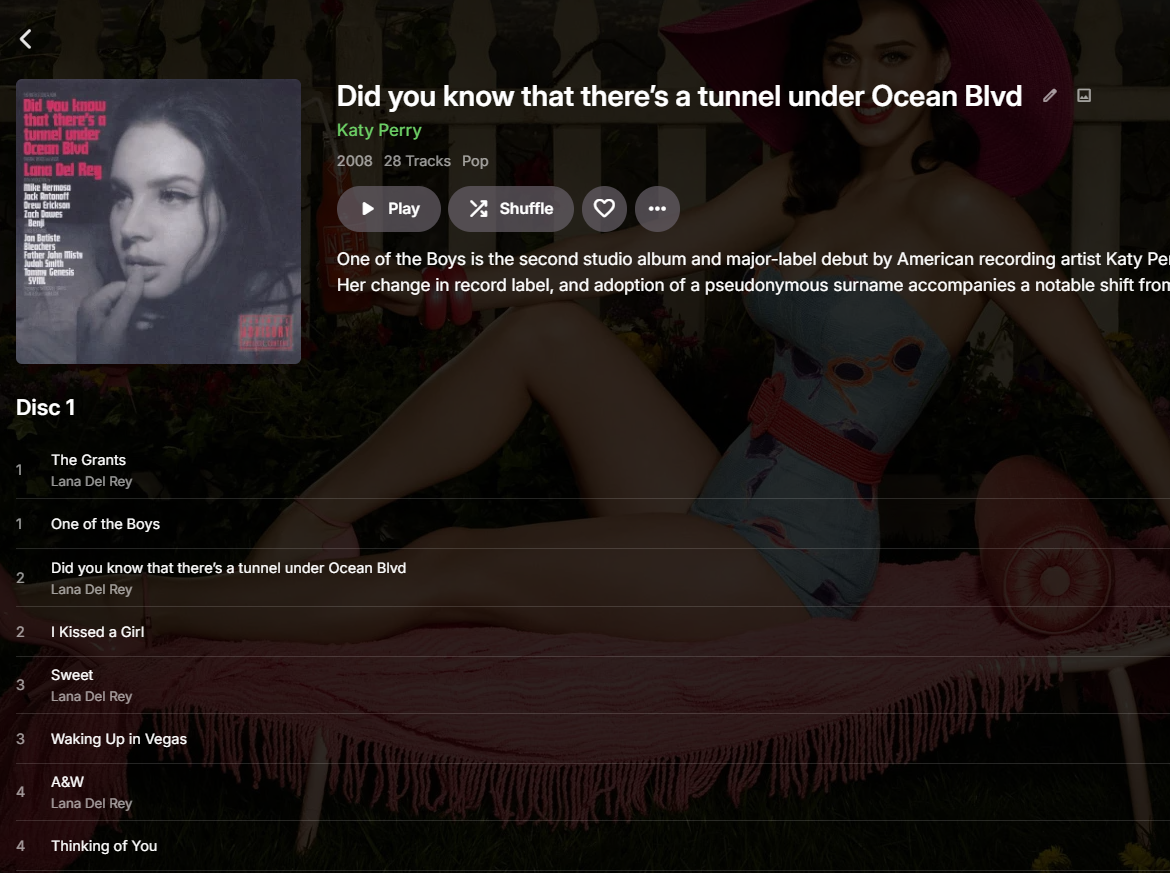1170x873 pixels.
Task: Favorite album with heart icon
Action: pos(604,209)
